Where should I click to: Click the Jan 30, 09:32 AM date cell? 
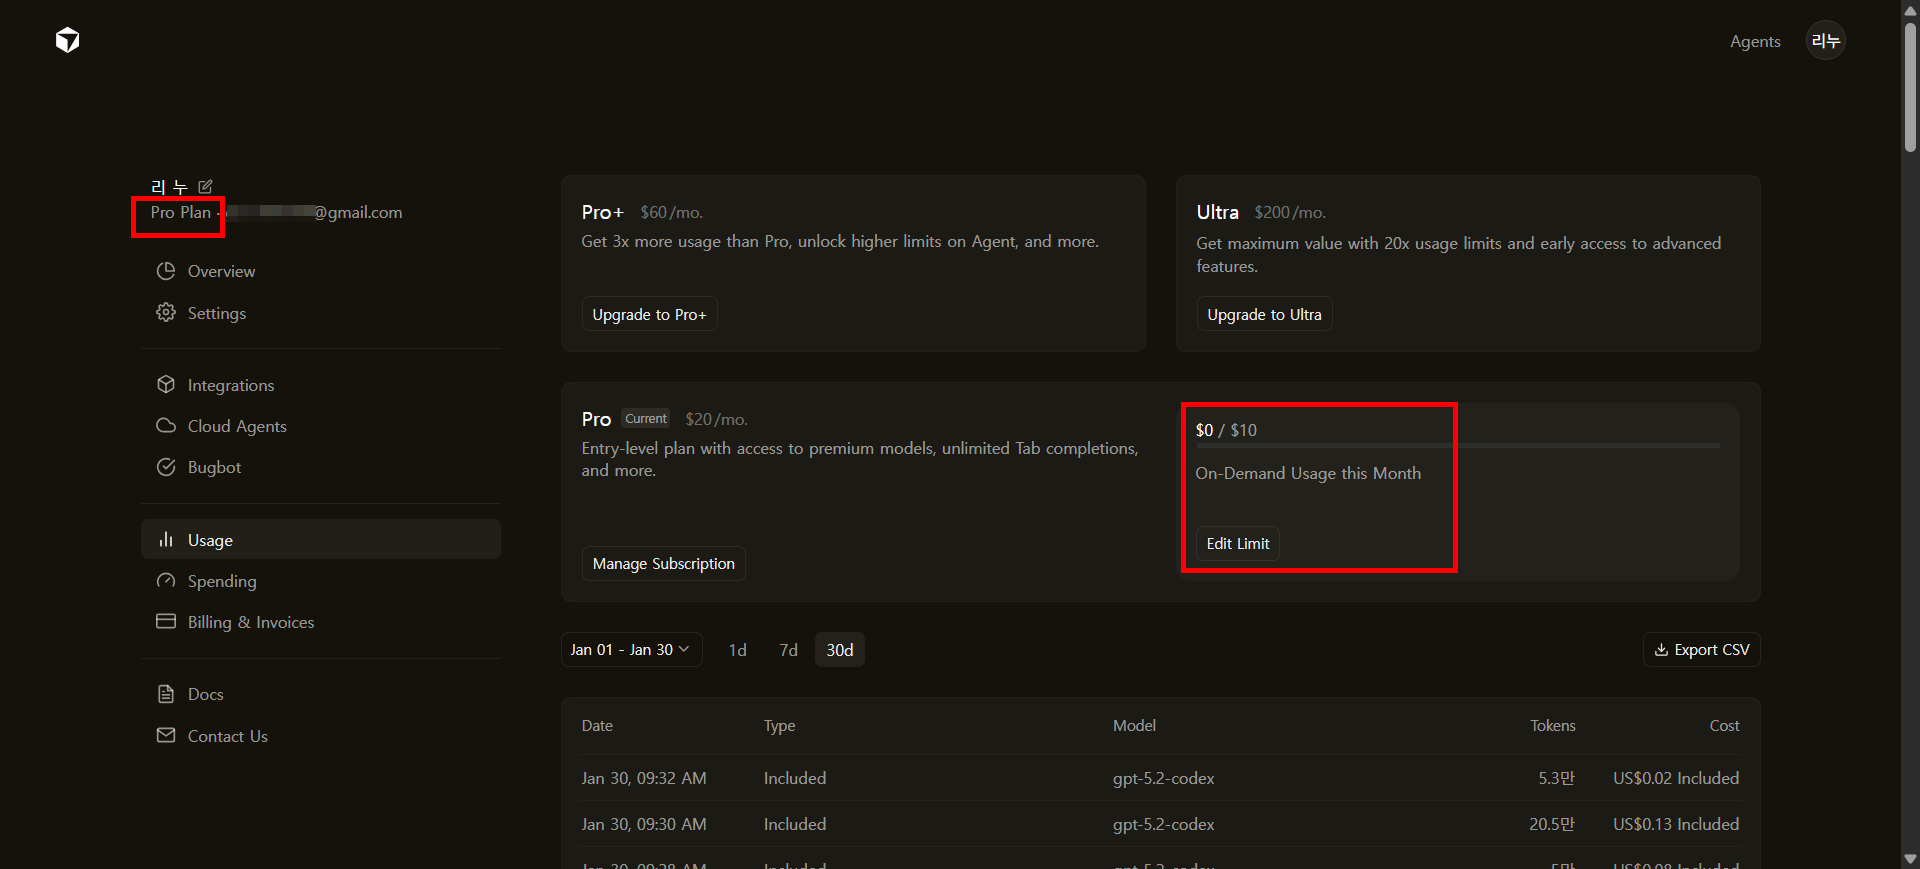[x=644, y=778]
